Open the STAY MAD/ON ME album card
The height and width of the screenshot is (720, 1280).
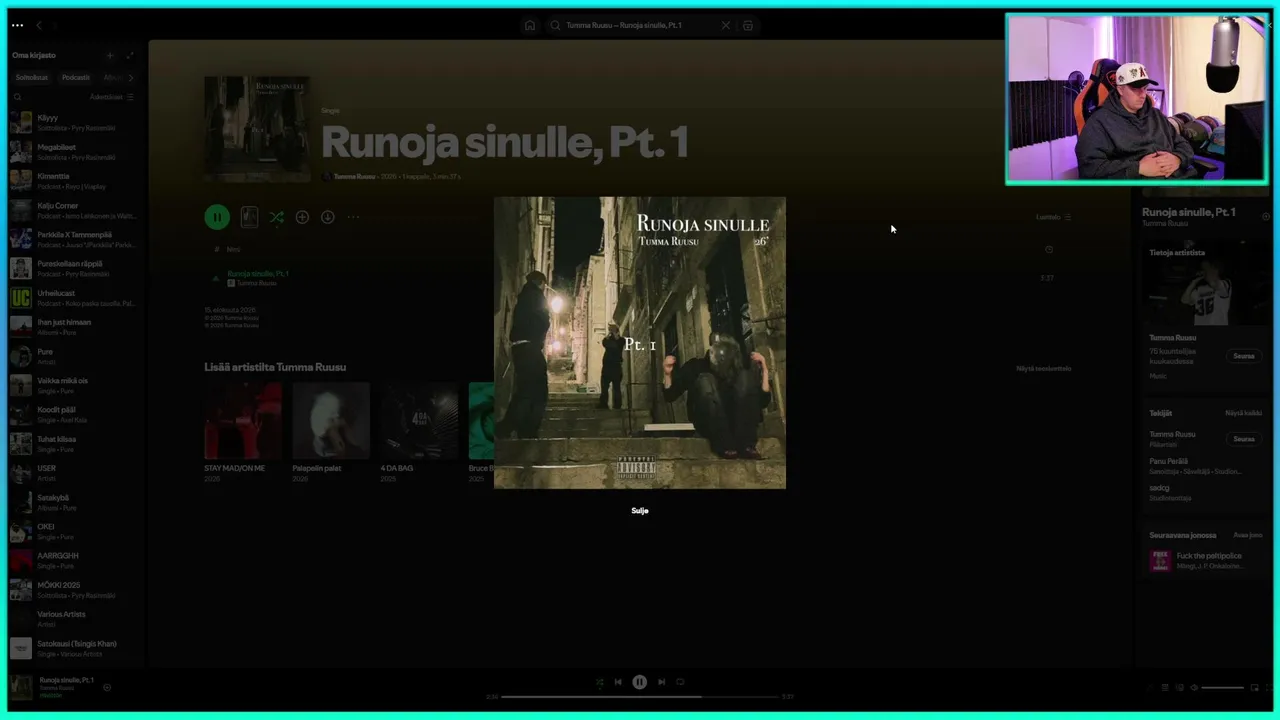click(x=243, y=433)
